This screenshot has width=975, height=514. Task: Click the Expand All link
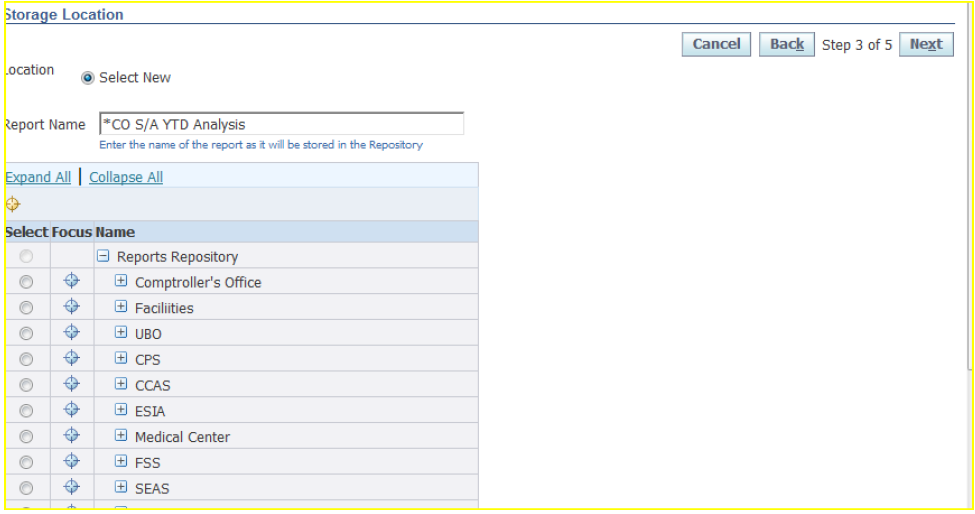(38, 177)
